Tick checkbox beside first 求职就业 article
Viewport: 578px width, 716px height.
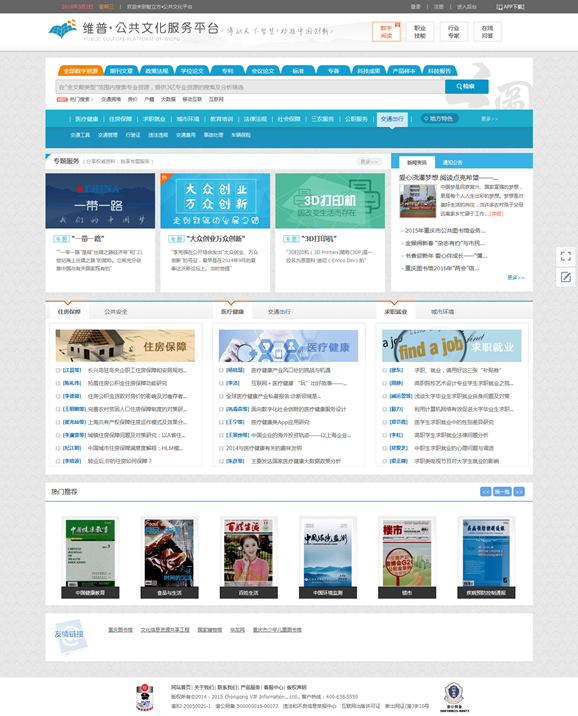coord(384,370)
